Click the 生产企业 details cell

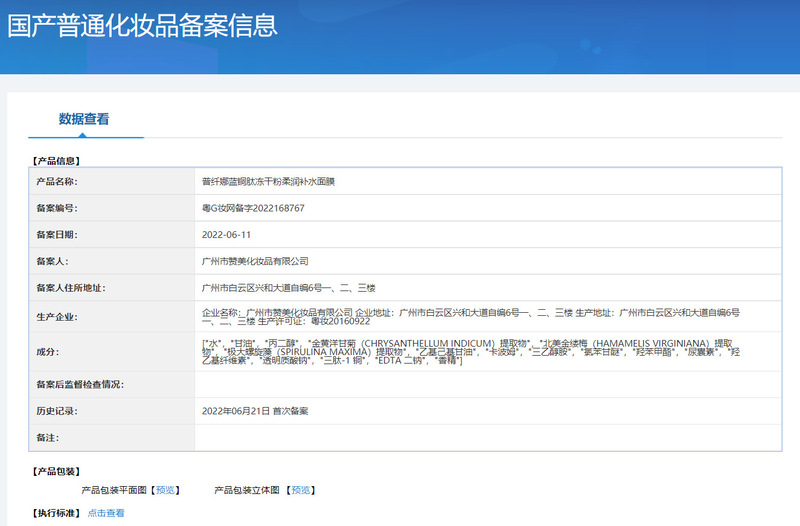click(x=470, y=316)
